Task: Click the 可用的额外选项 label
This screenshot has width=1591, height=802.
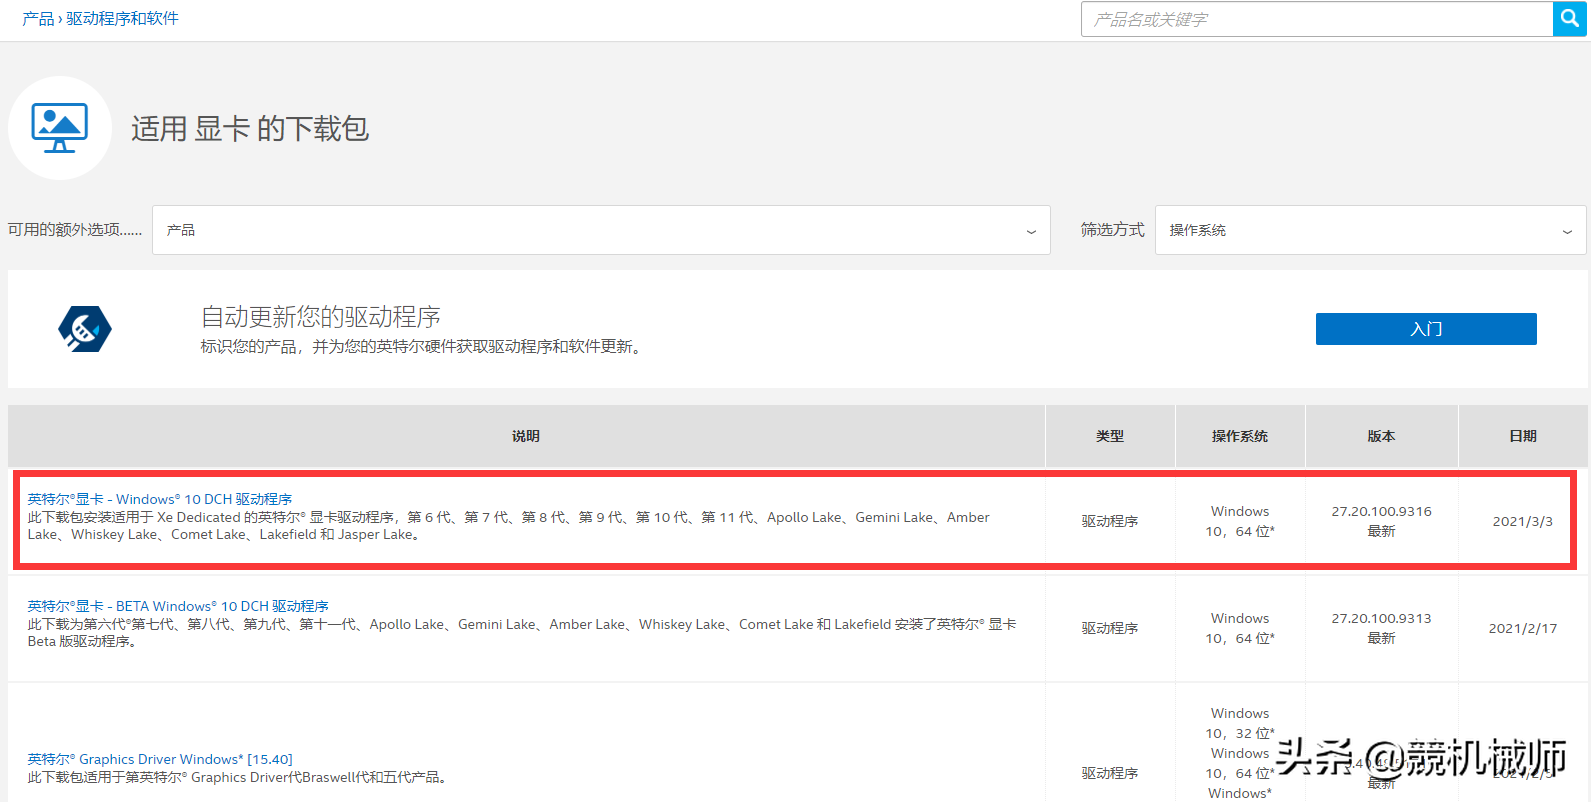Action: point(75,230)
